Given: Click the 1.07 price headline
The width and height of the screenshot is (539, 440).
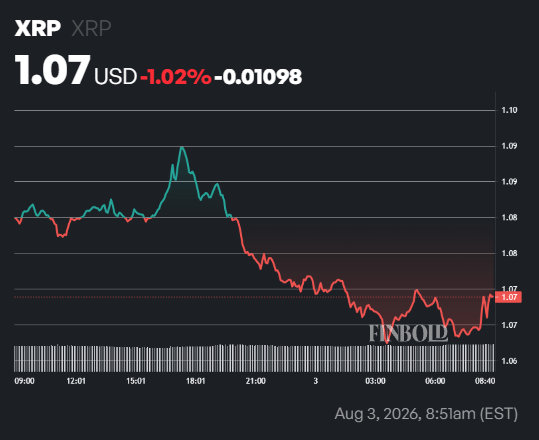Looking at the screenshot, I should coord(52,70).
